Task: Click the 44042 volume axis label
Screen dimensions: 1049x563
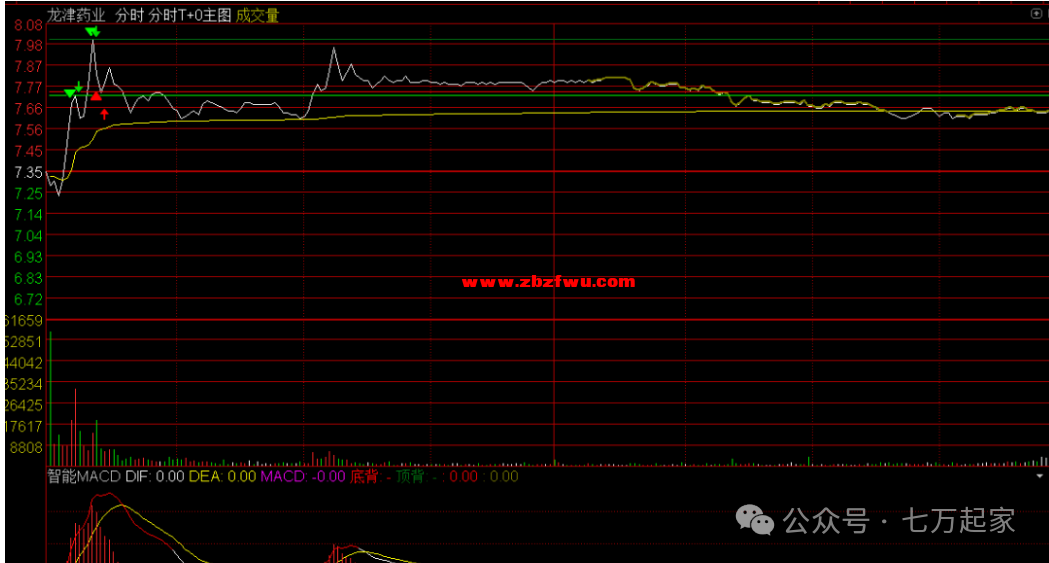Action: pos(23,363)
